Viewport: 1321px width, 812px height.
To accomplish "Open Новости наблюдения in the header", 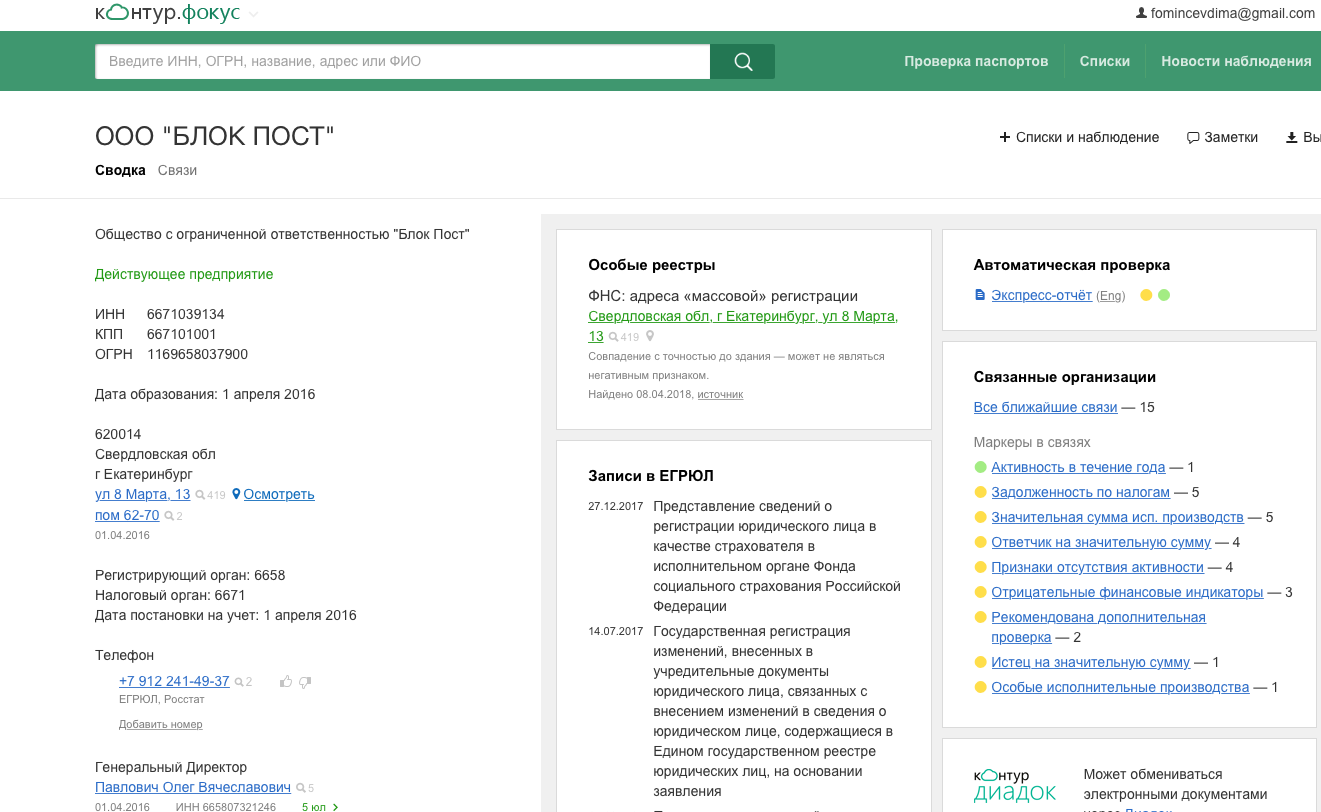I will [x=1236, y=61].
